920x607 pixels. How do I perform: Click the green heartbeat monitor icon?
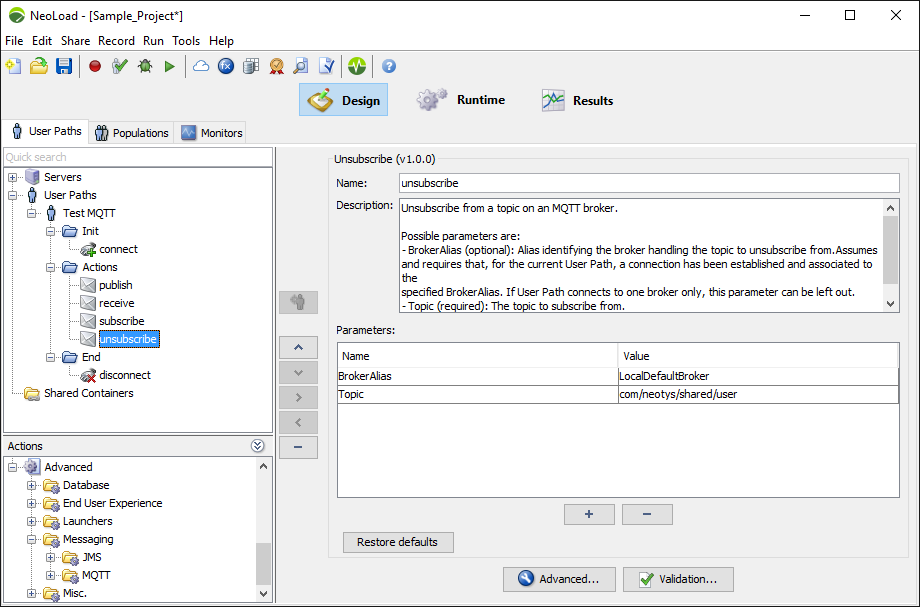357,66
